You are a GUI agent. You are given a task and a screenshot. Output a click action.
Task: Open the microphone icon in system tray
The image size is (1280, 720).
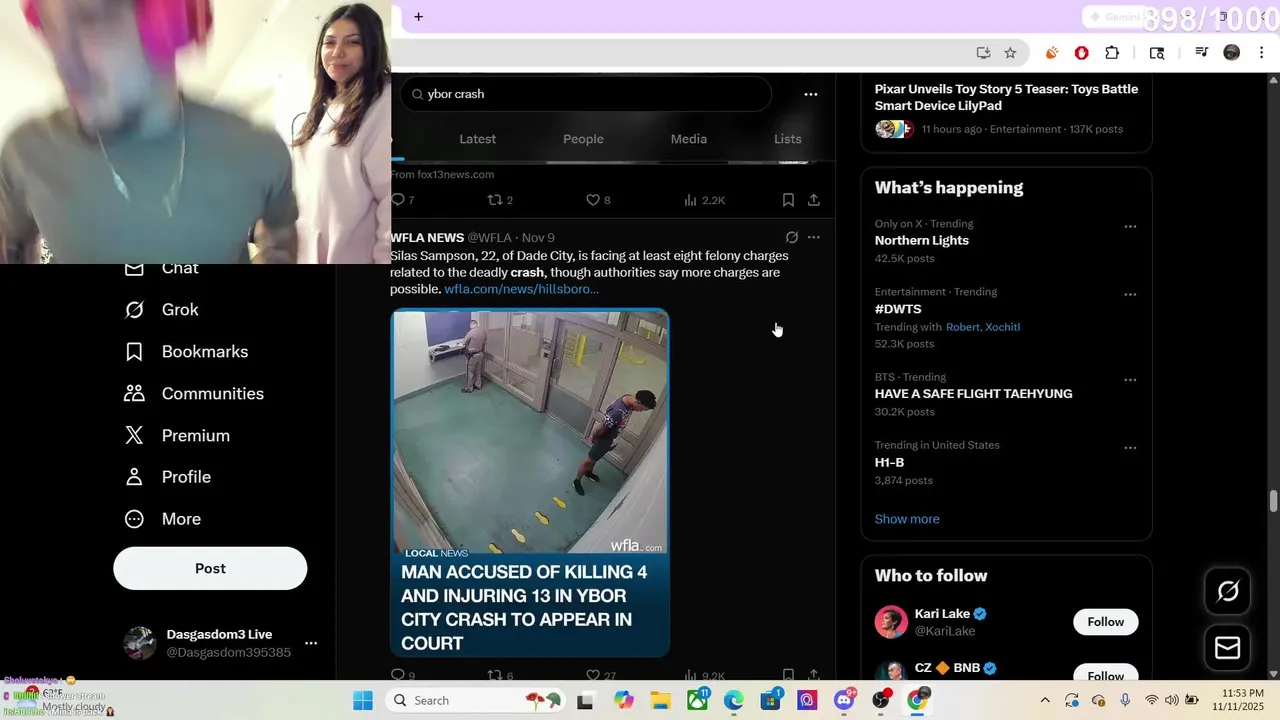pos(1125,700)
